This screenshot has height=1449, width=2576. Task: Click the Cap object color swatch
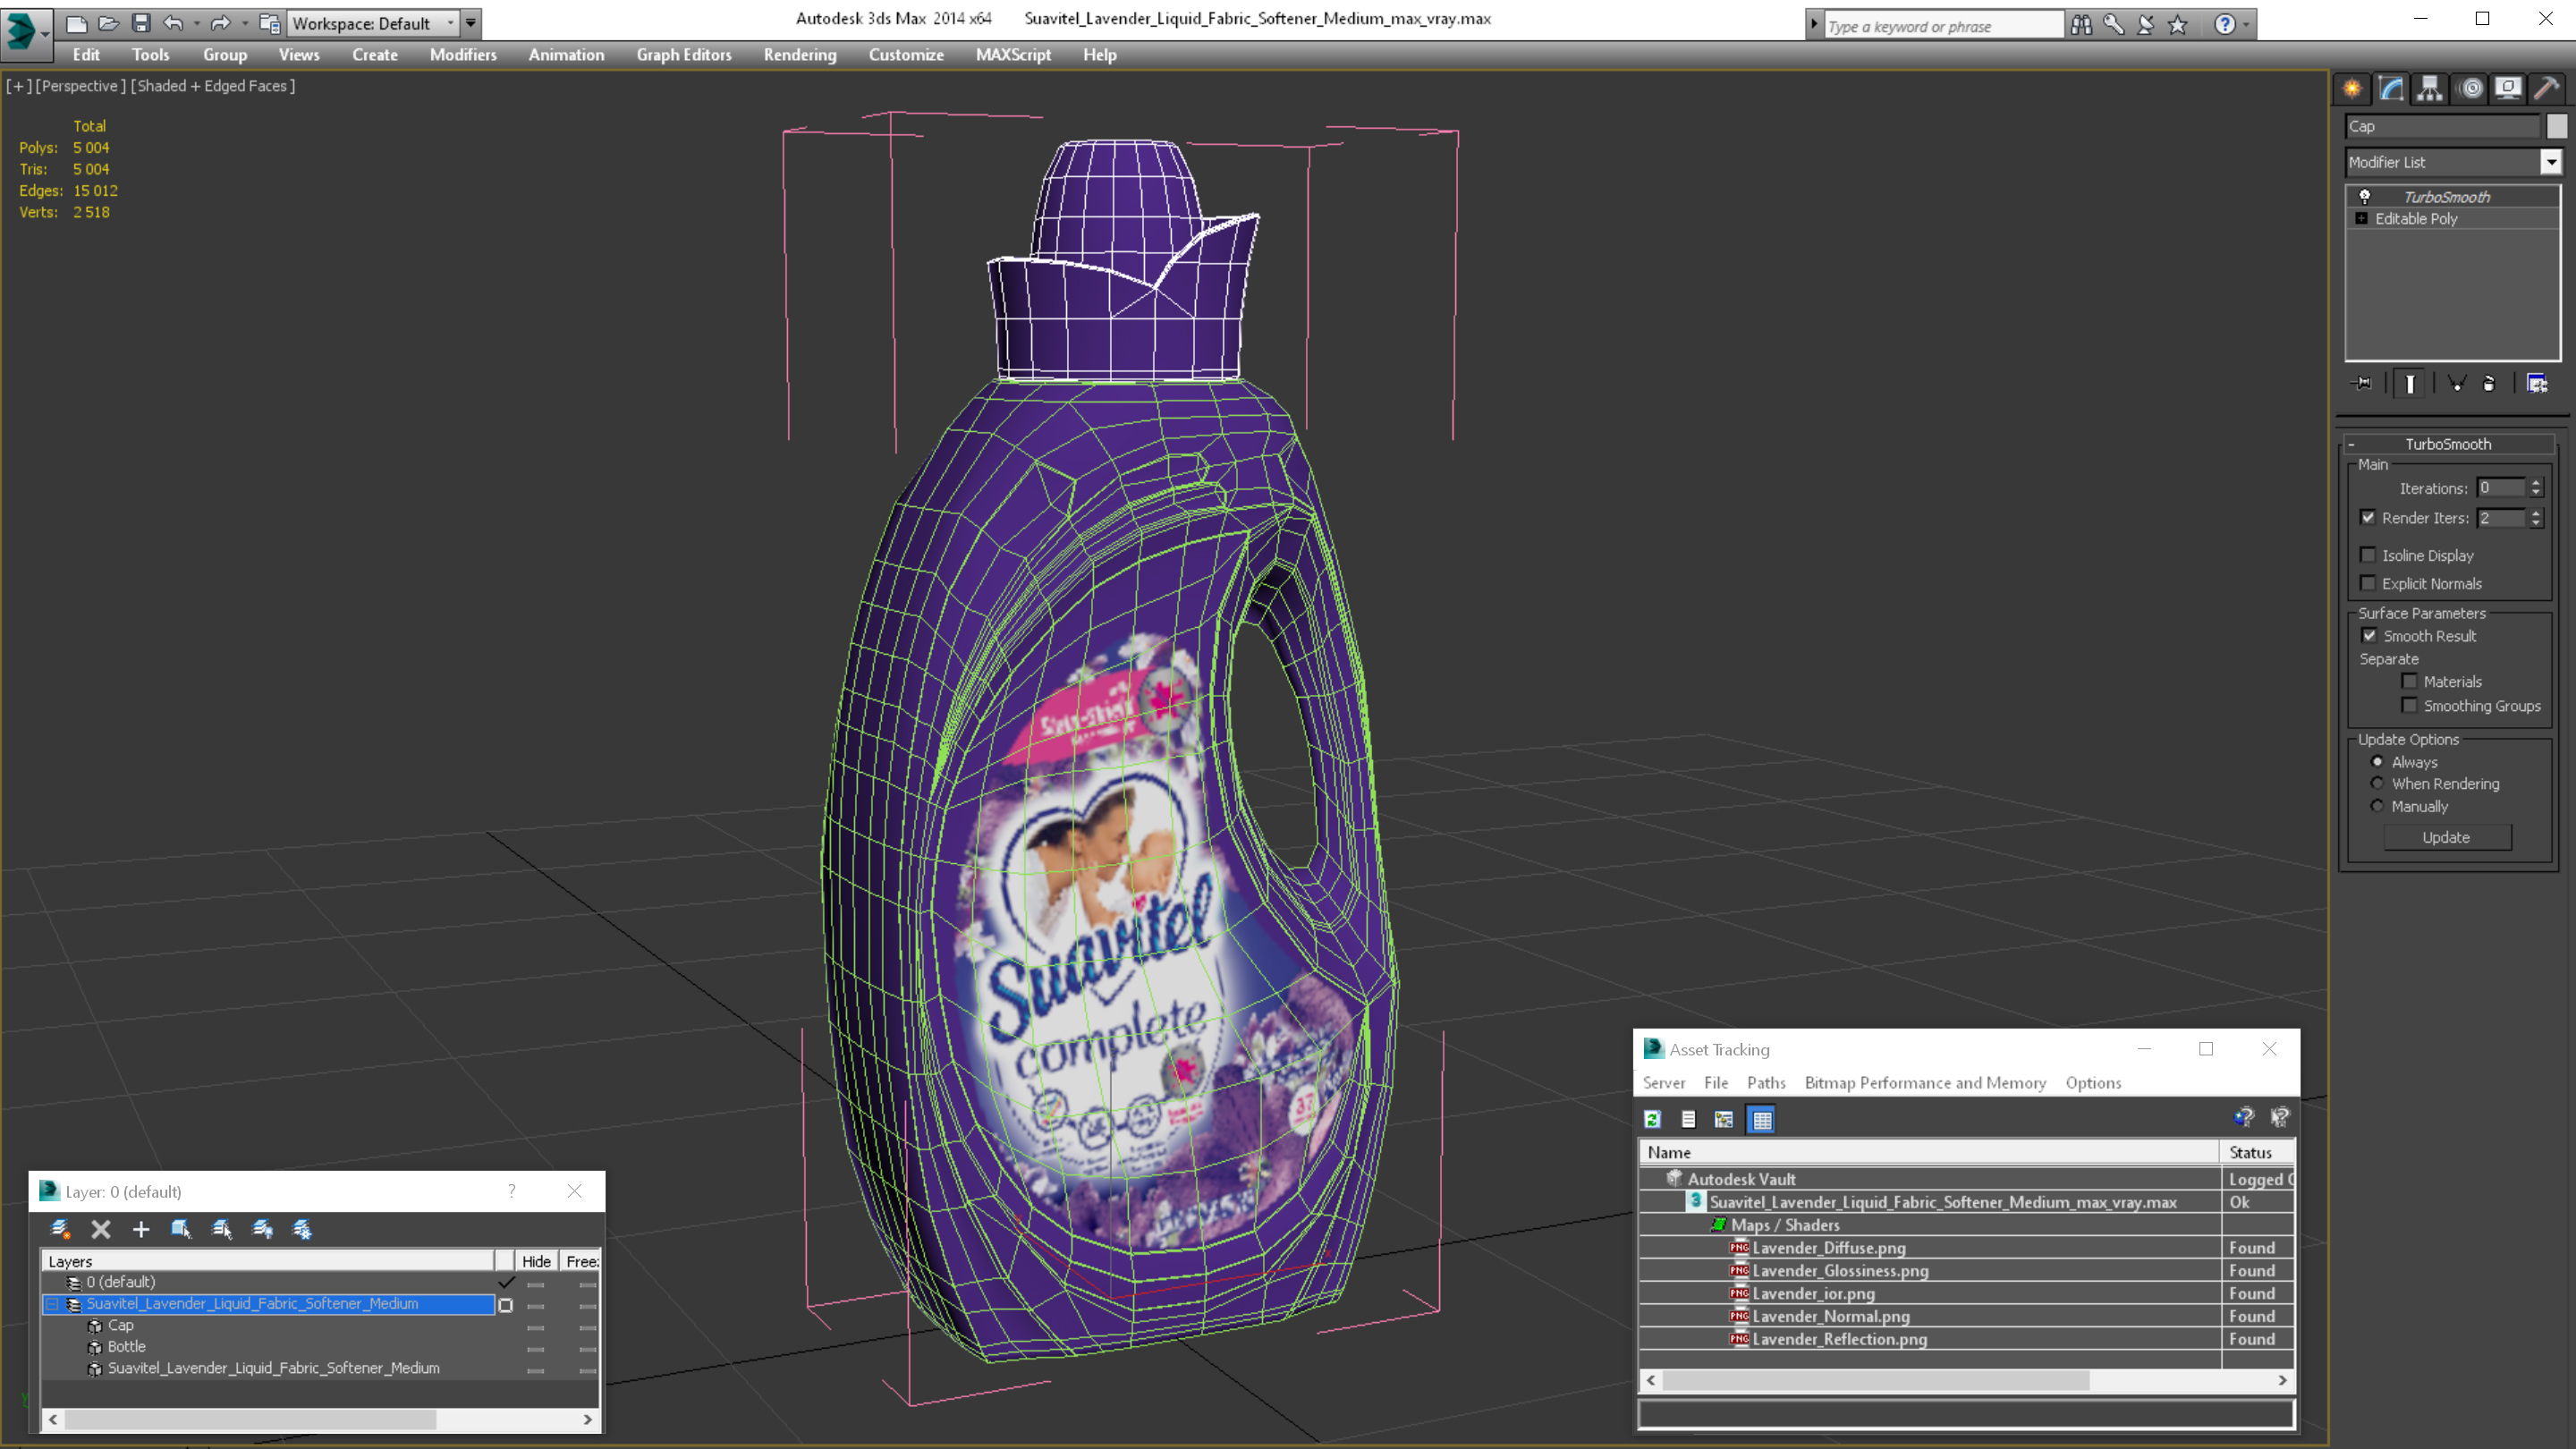2557,126
